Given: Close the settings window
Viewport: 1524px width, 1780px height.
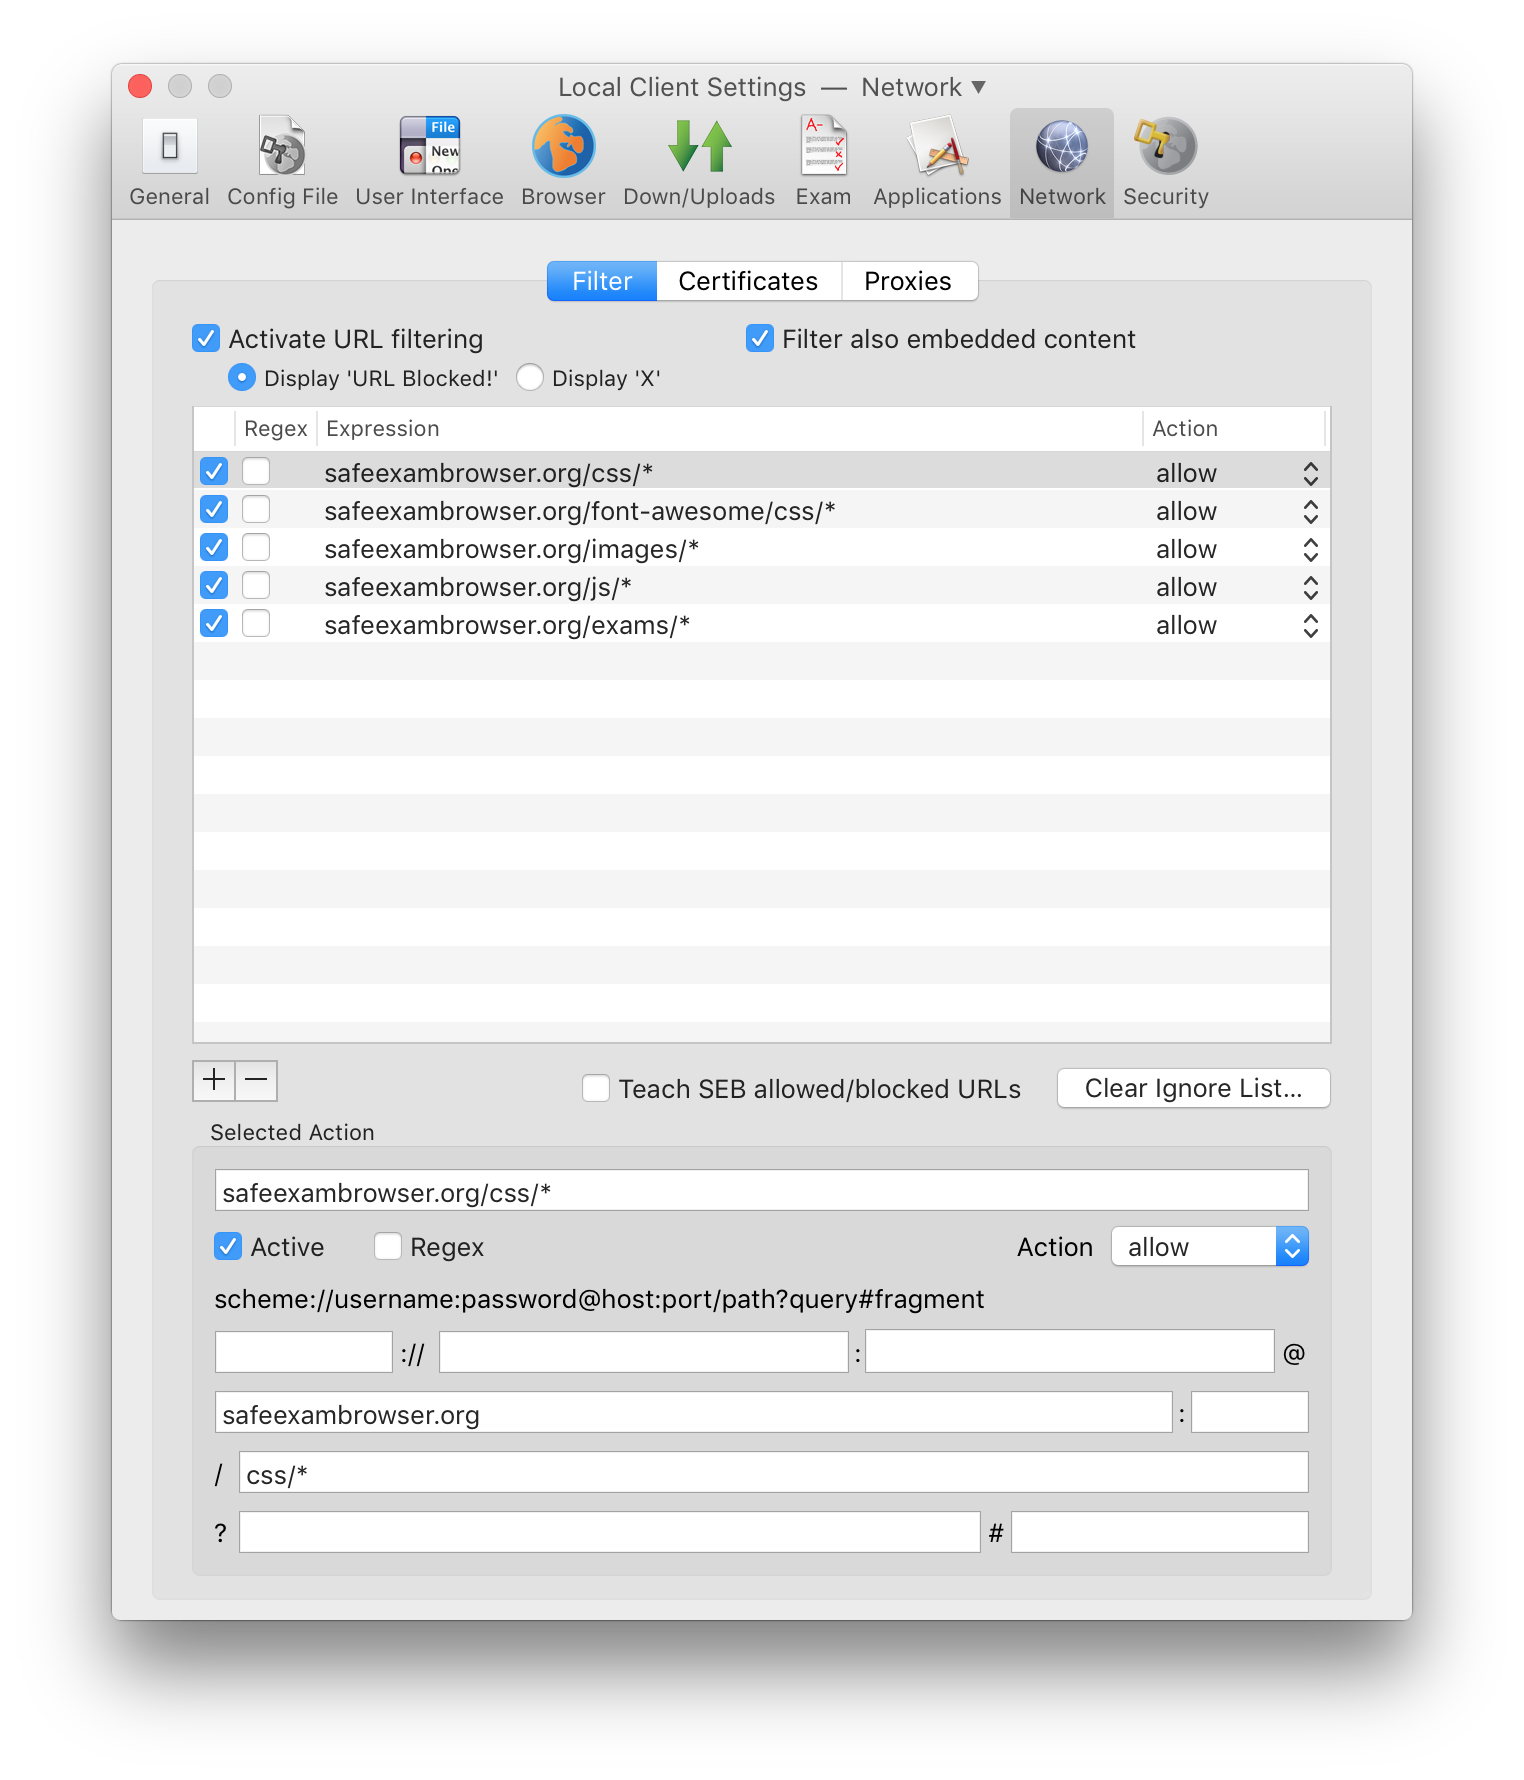Looking at the screenshot, I should [x=140, y=86].
